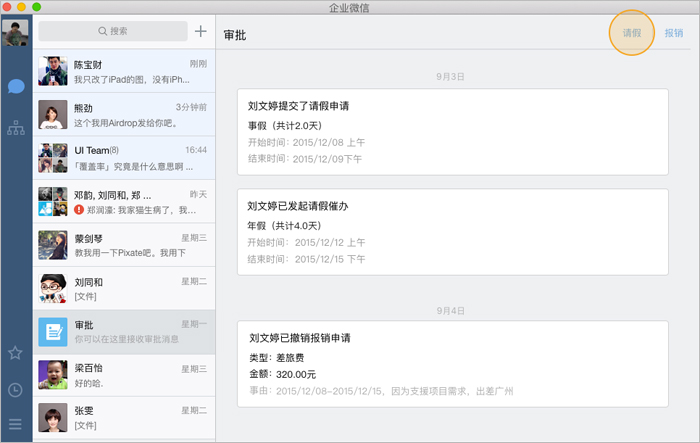The height and width of the screenshot is (443, 700).
Task: Open group chat with 邓韵, 刘同和, 郑
Action: [124, 202]
